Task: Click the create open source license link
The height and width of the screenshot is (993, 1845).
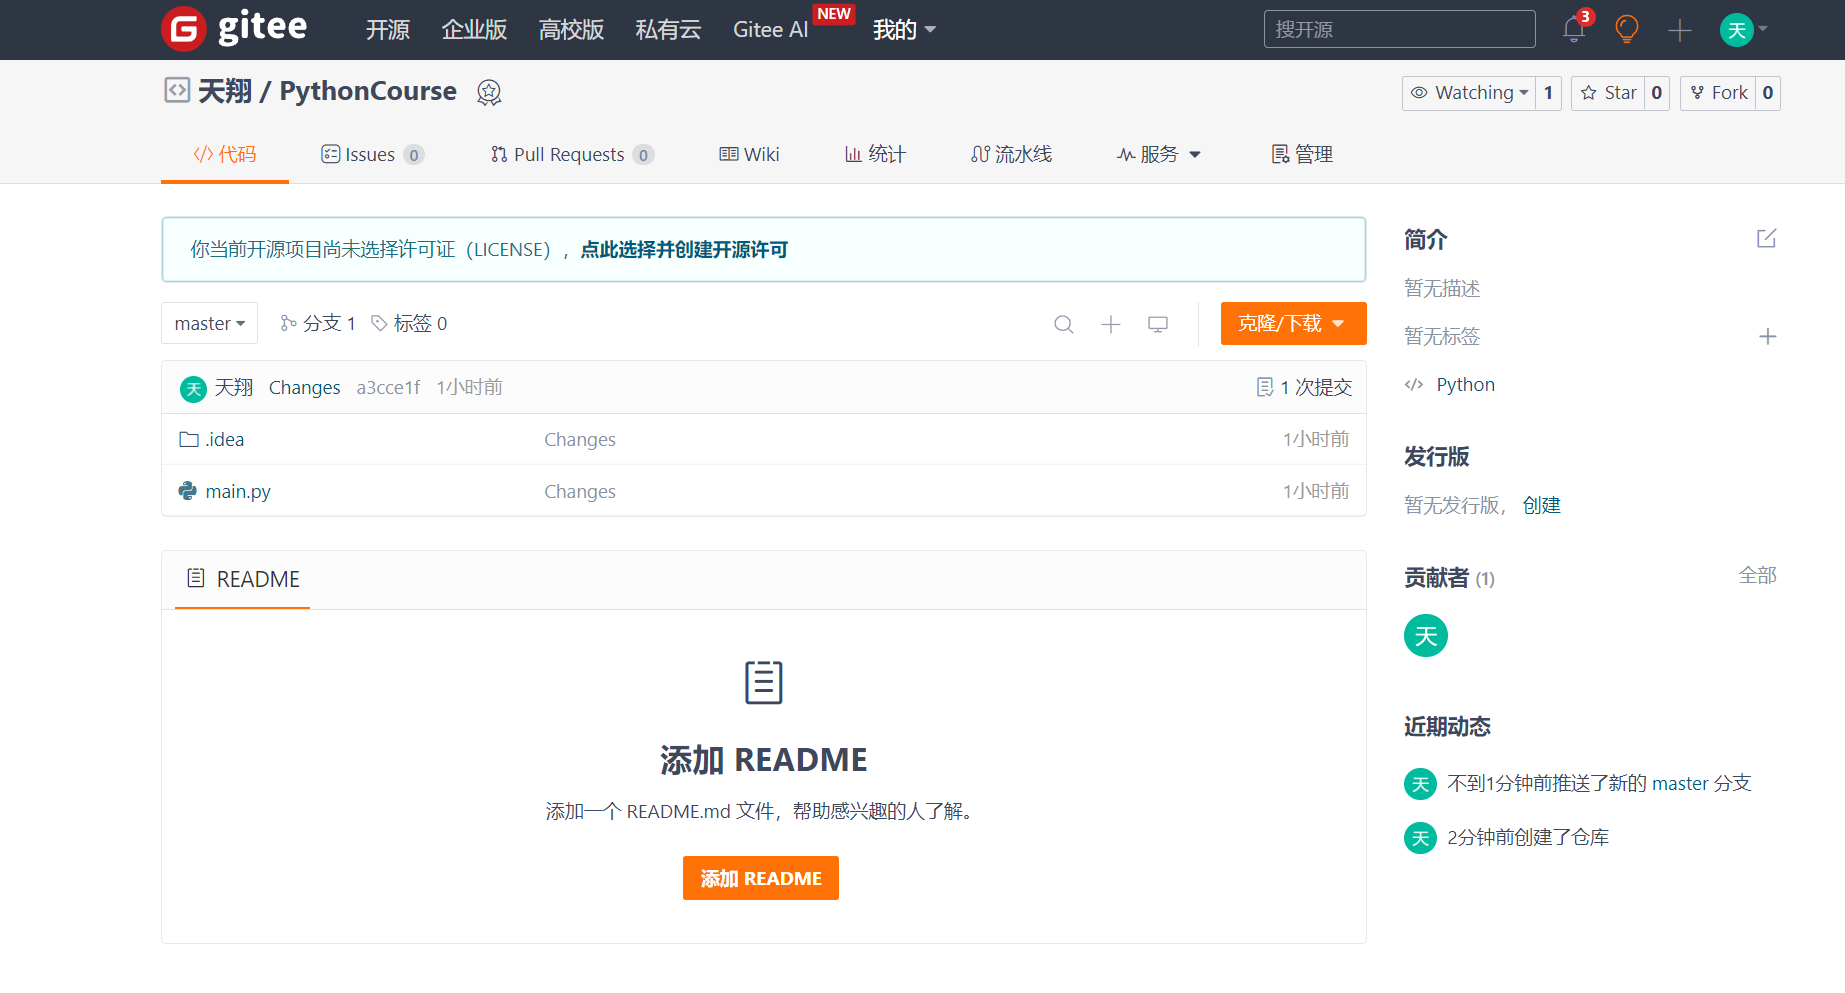Action: point(683,249)
